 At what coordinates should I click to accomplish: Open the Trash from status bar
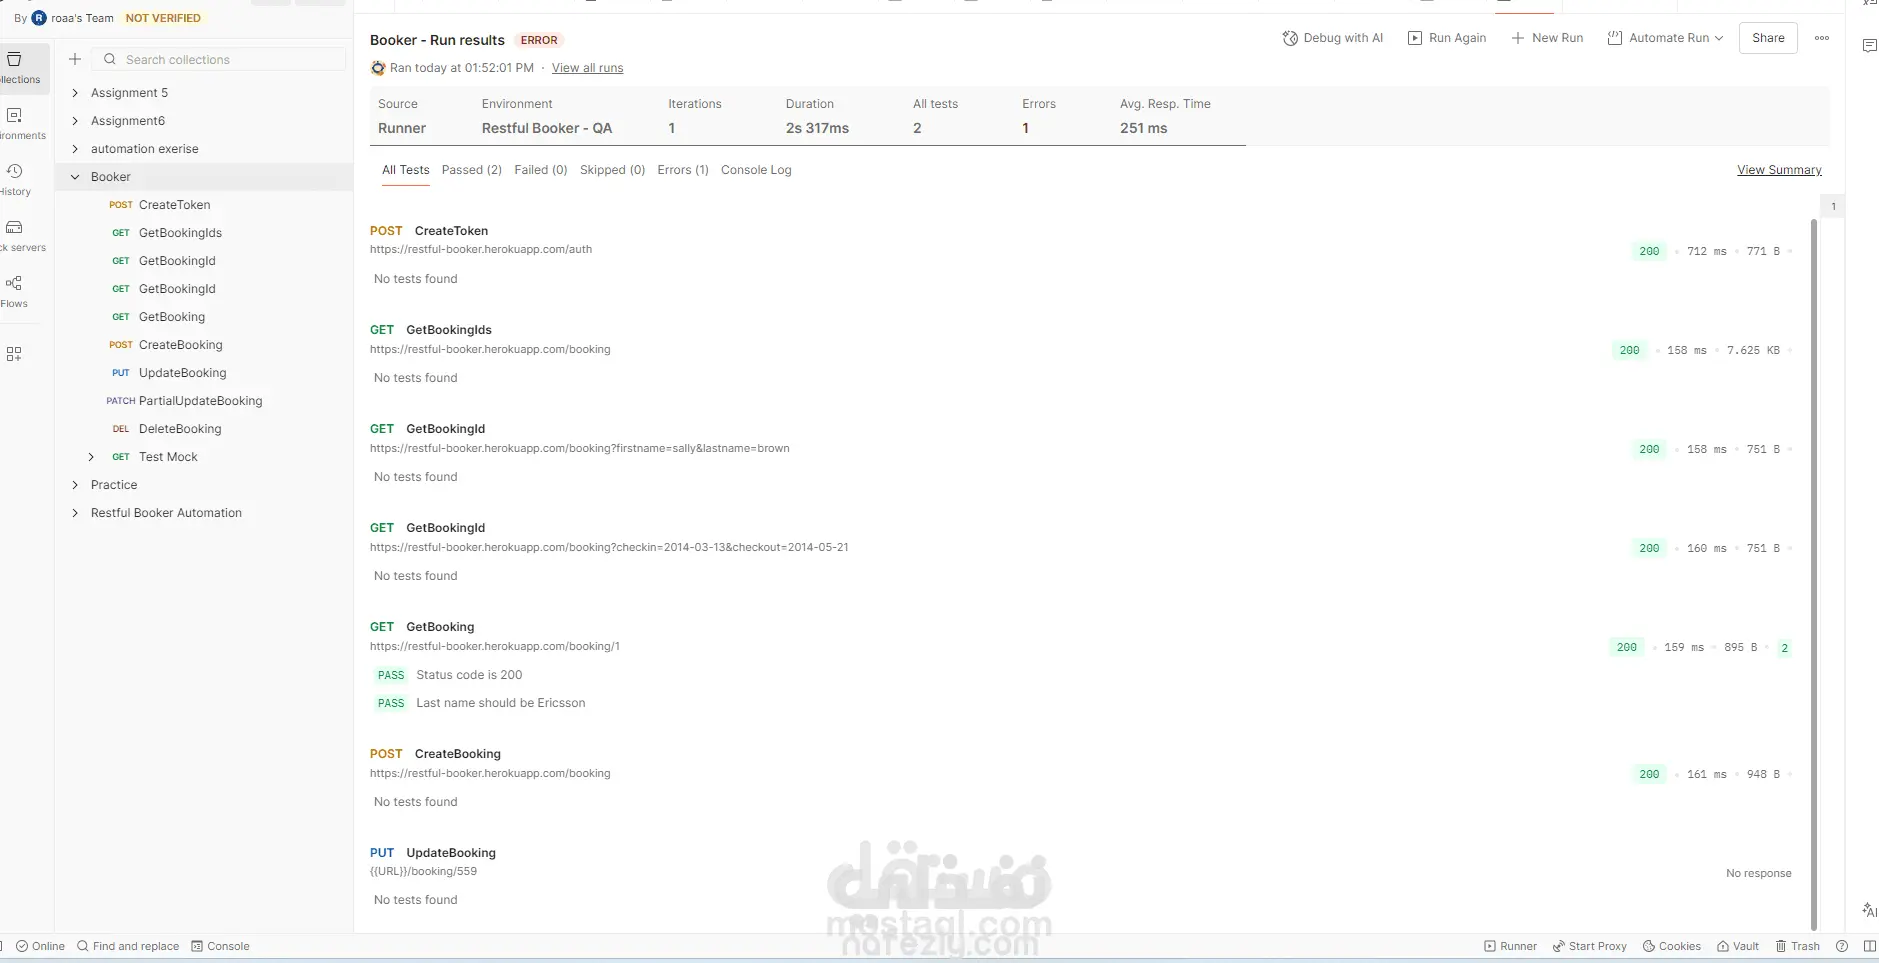(x=1797, y=946)
